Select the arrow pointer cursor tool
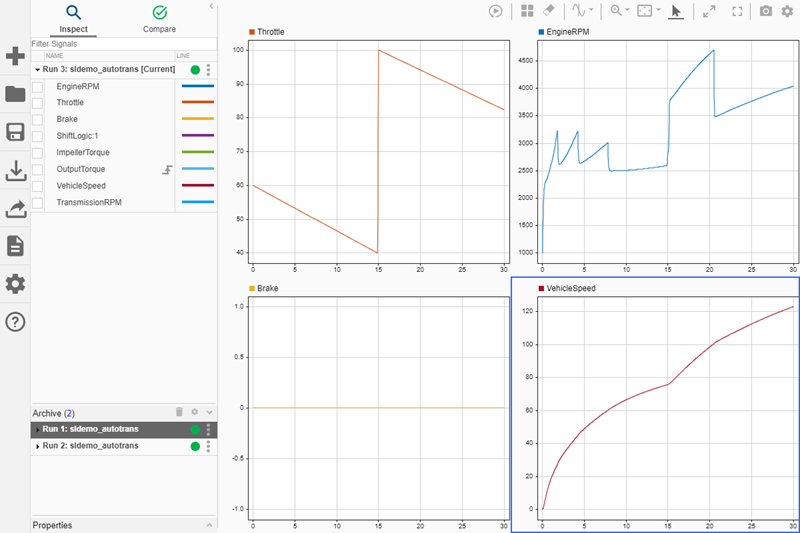 pyautogui.click(x=676, y=11)
